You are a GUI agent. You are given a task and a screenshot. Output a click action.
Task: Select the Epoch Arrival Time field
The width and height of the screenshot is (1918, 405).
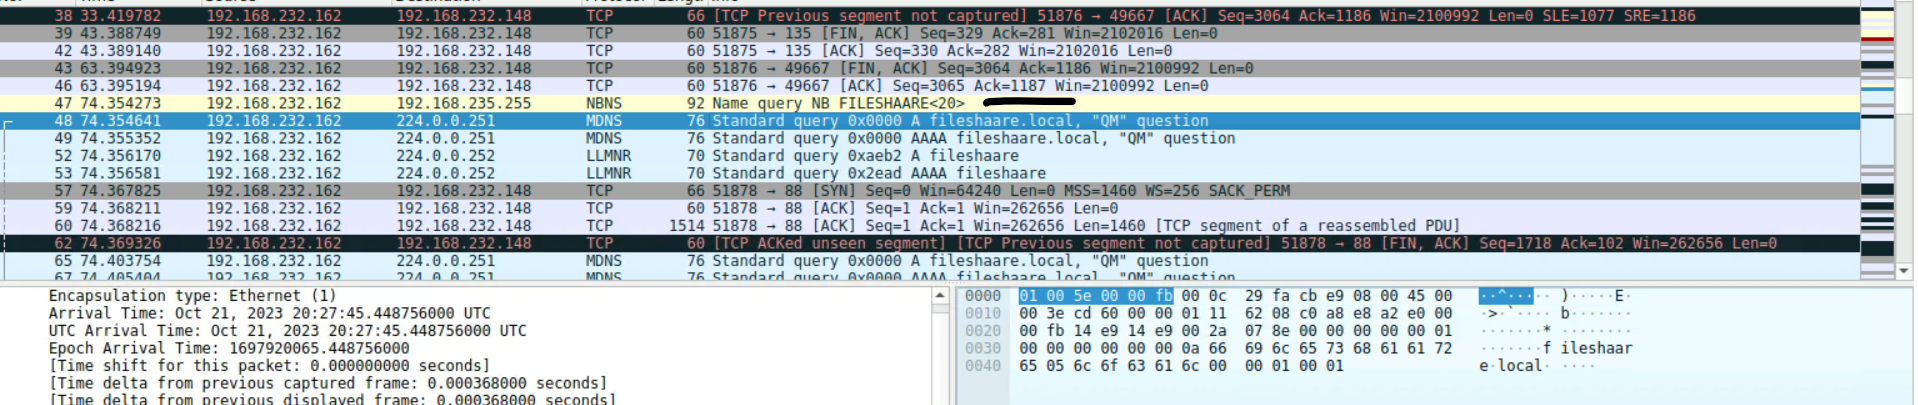pyautogui.click(x=229, y=348)
